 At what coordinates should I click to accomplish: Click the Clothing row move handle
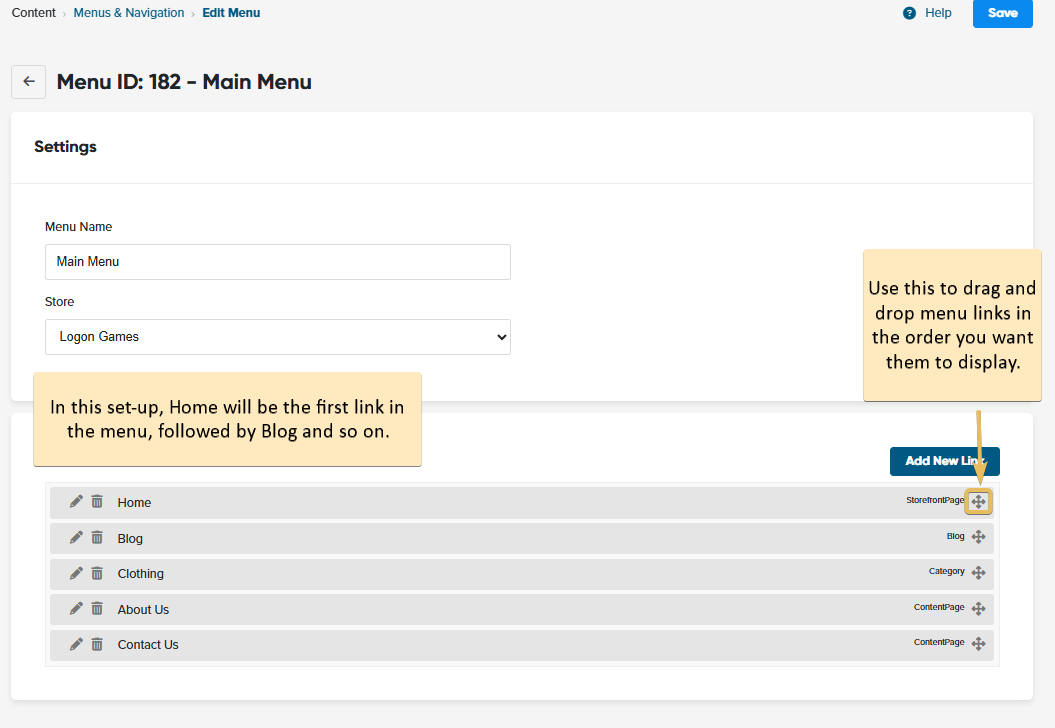click(978, 573)
